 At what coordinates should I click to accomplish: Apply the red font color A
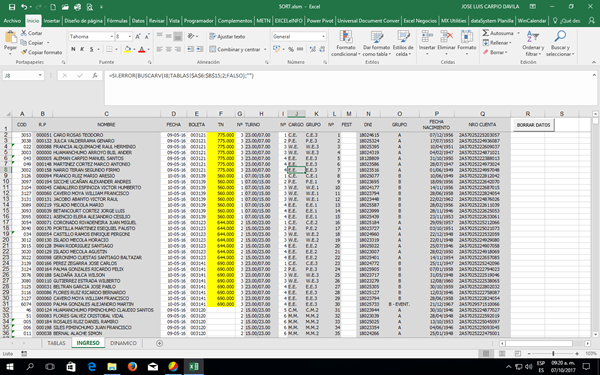tap(142, 49)
